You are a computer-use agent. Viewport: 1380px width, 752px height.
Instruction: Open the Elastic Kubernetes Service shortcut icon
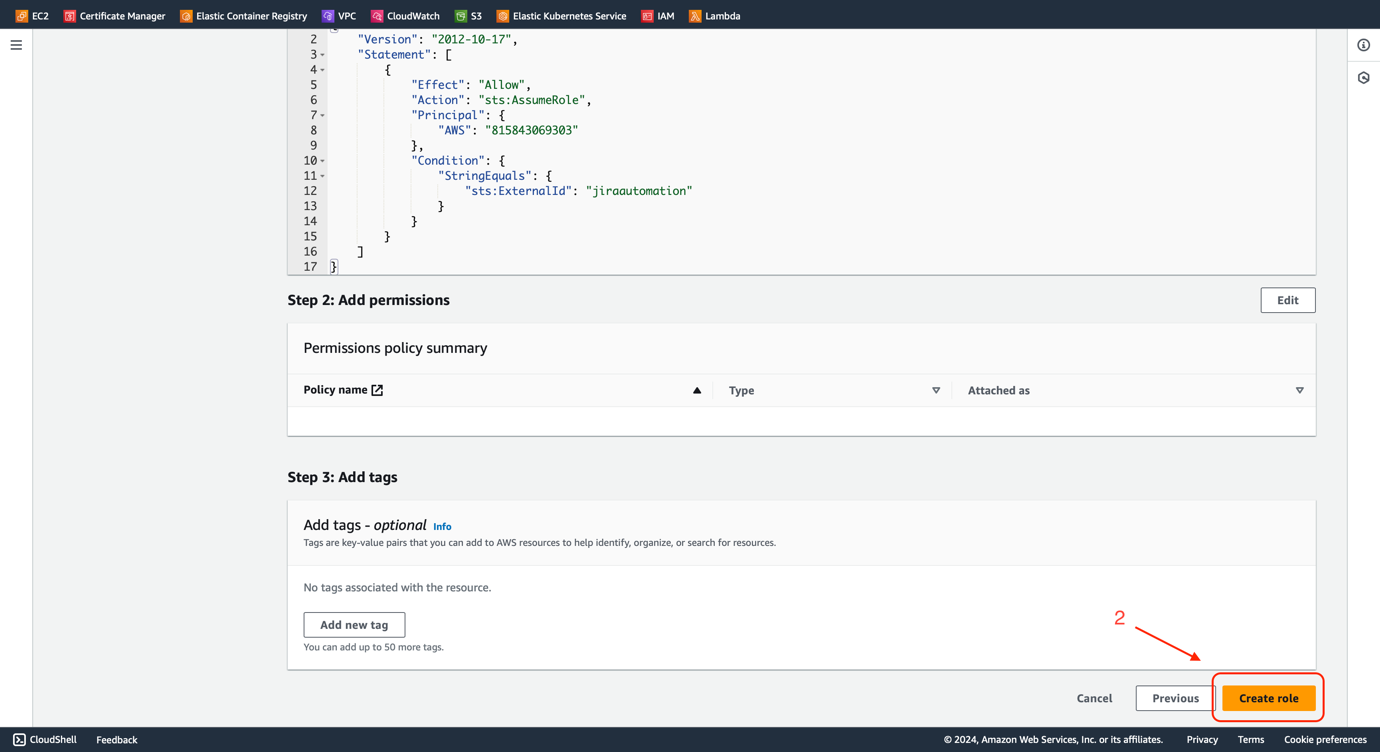503,16
